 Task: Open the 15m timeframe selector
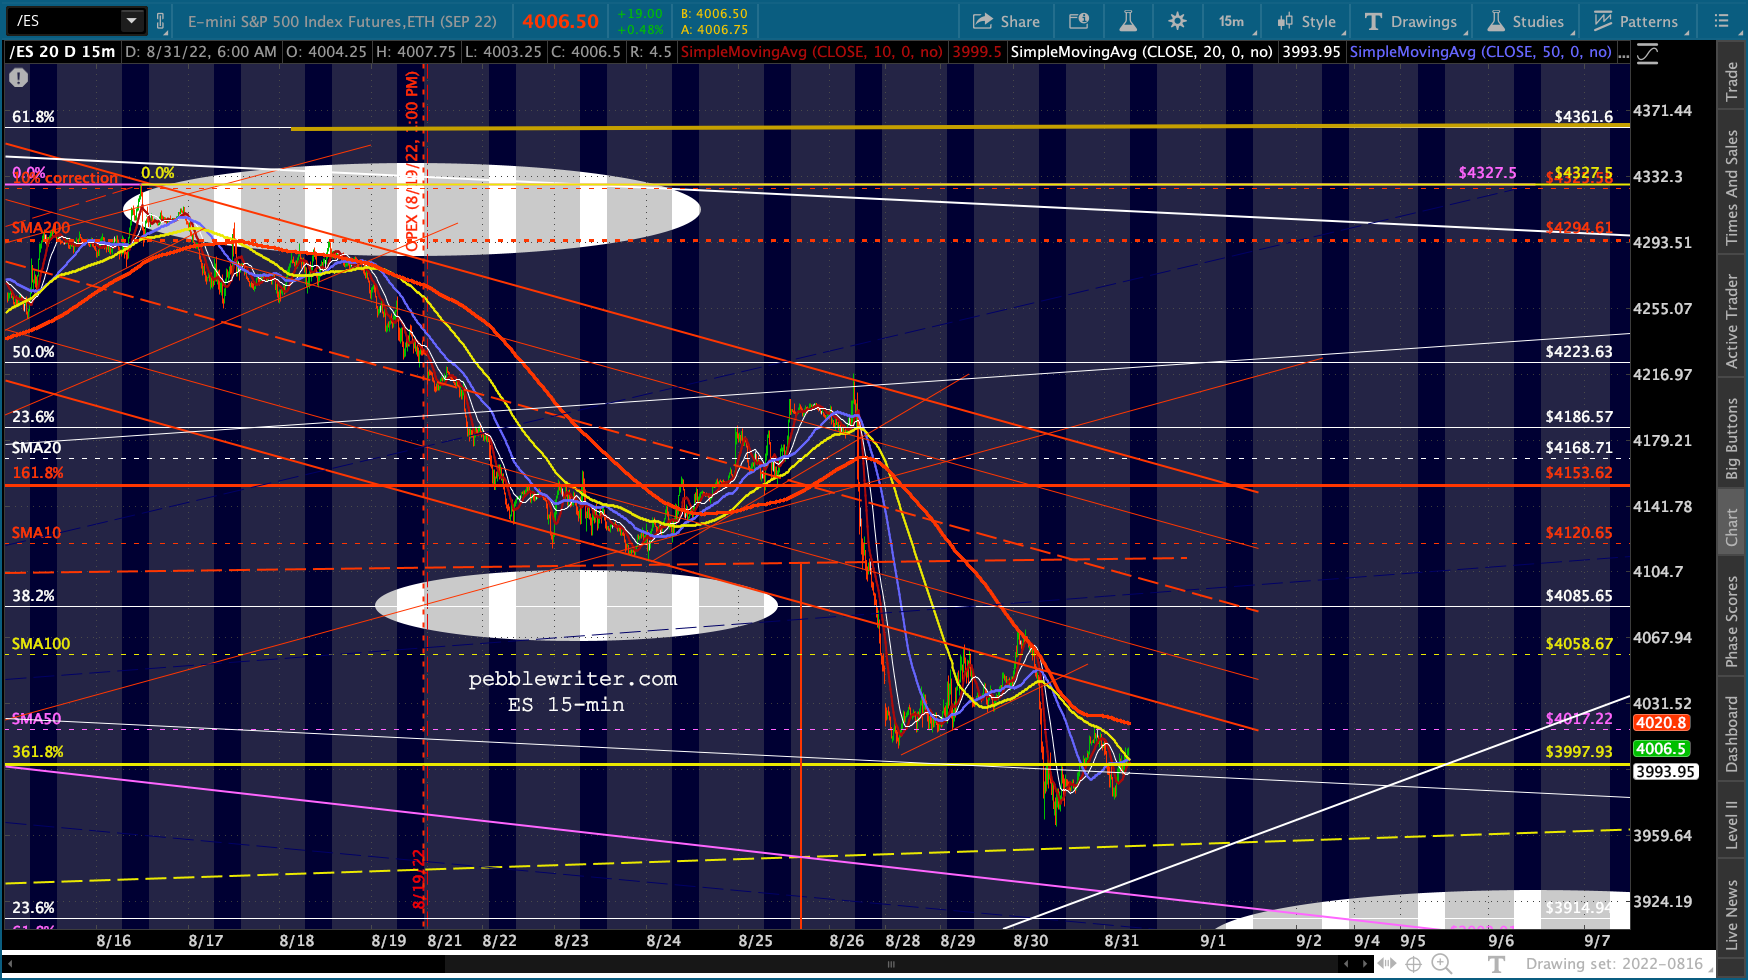coord(1231,21)
